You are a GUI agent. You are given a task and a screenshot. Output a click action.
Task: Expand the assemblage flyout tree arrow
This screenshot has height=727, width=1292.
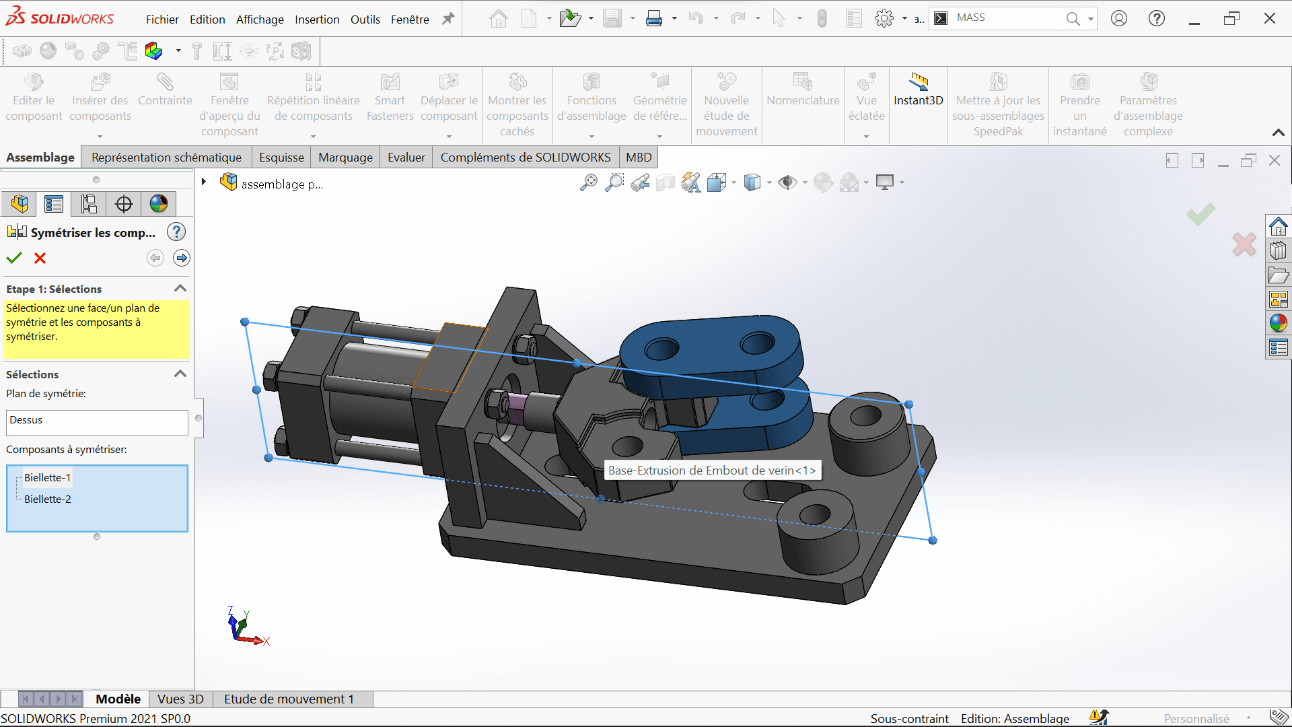click(x=204, y=182)
